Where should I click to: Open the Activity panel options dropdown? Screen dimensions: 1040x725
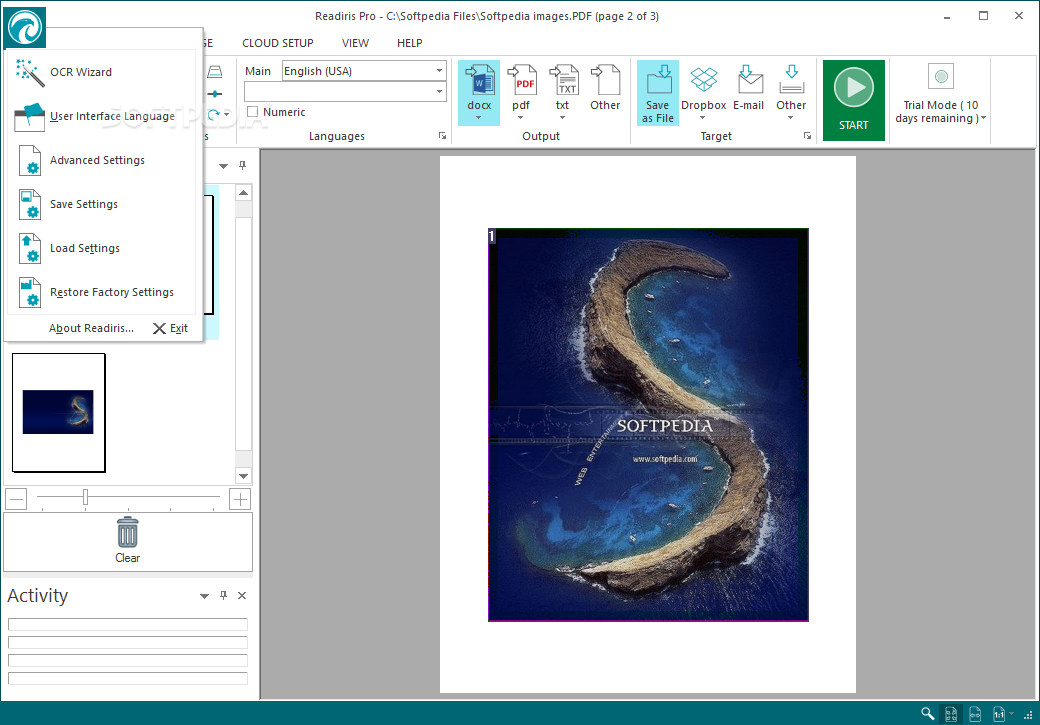point(204,596)
